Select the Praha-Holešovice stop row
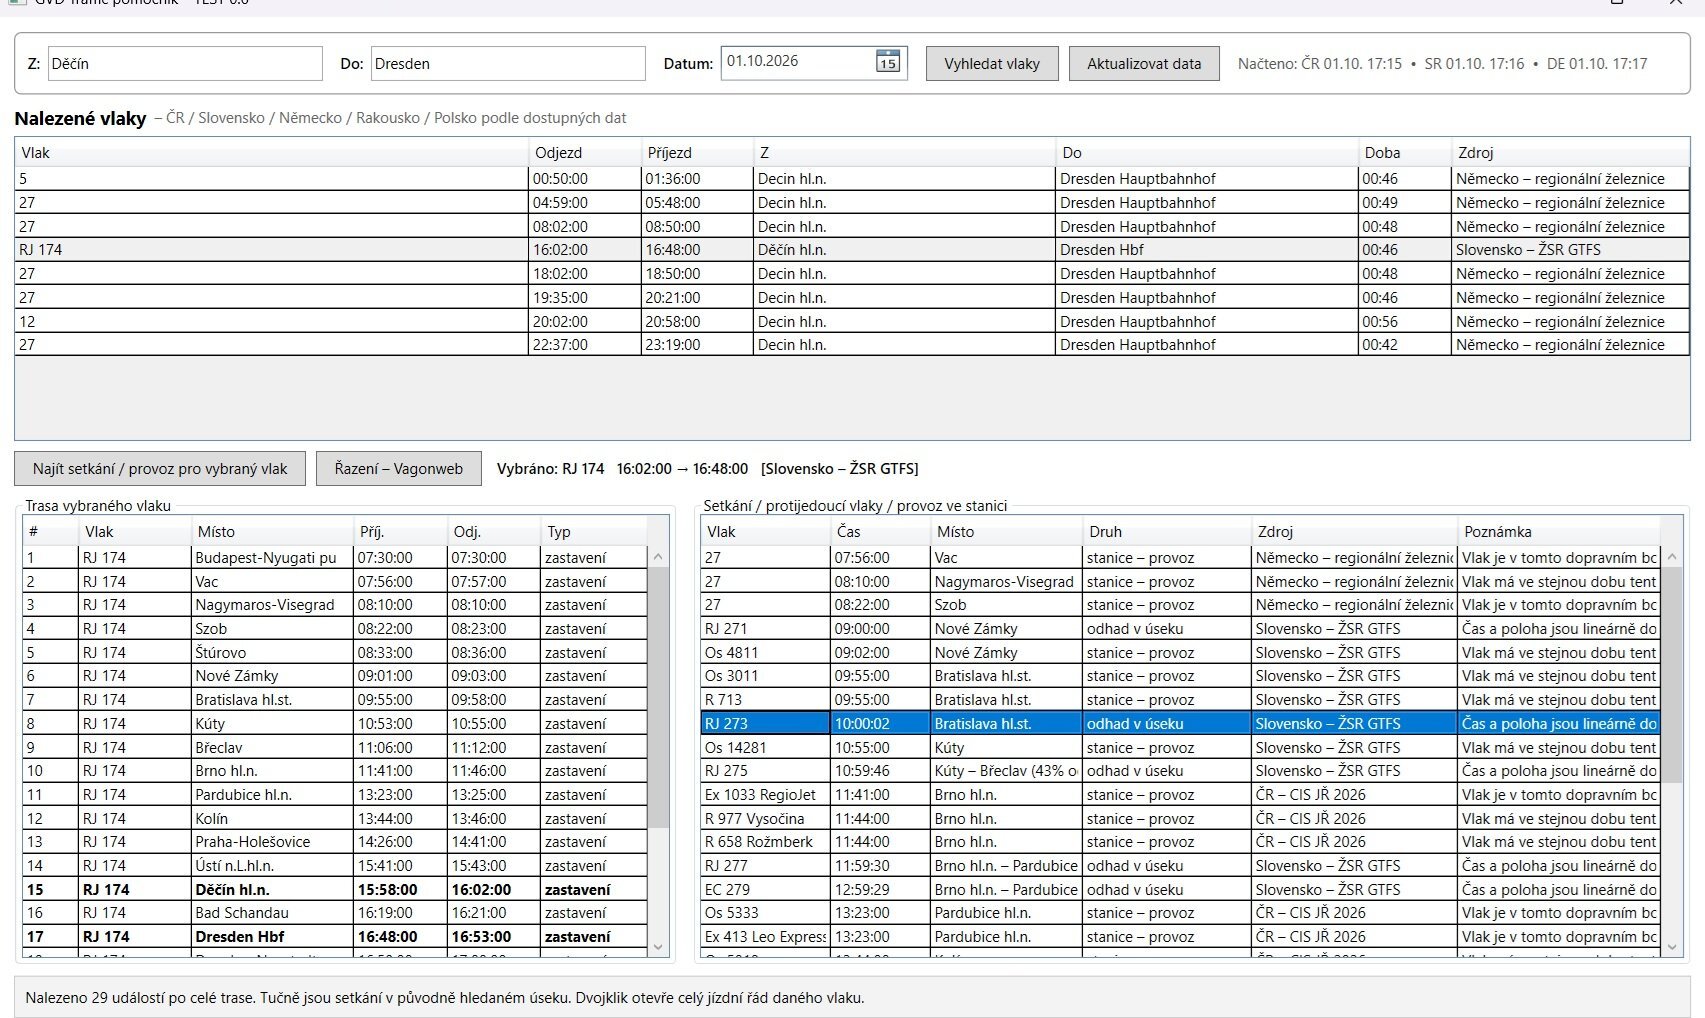Viewport: 1705px width, 1018px height. click(x=335, y=842)
